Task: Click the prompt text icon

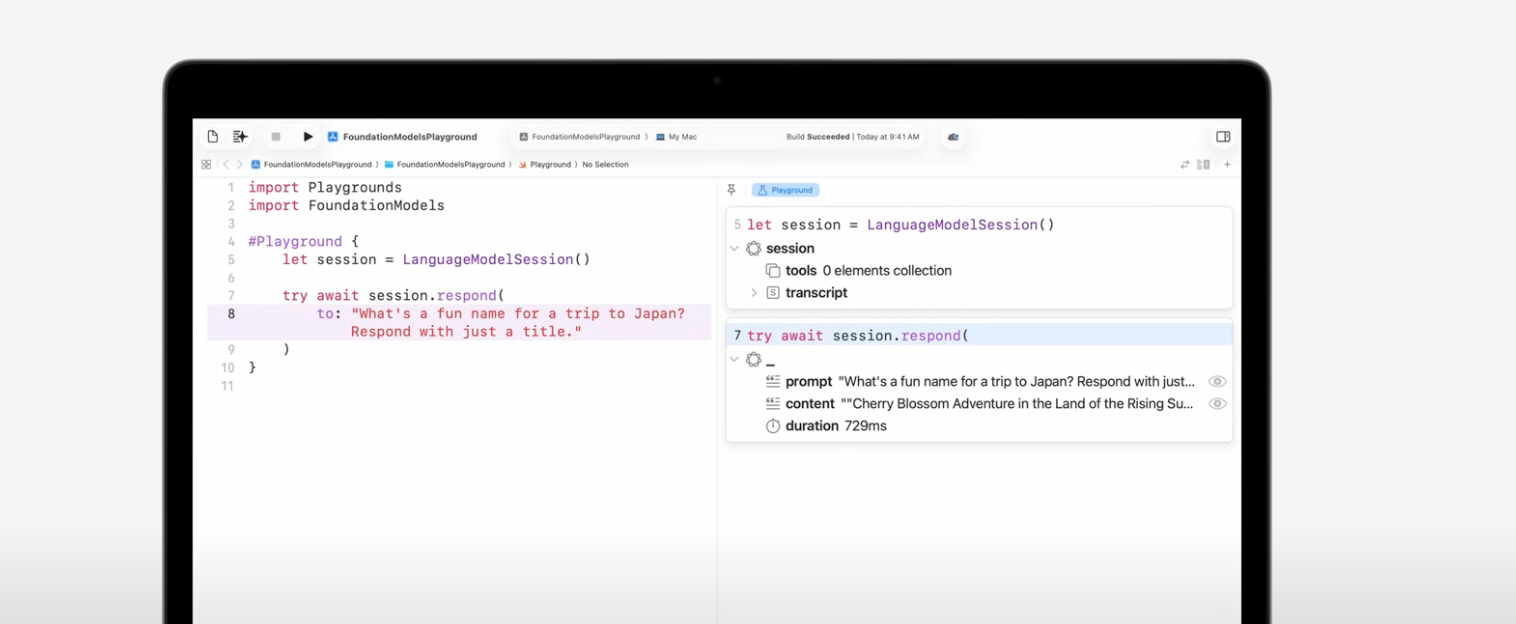Action: 773,382
